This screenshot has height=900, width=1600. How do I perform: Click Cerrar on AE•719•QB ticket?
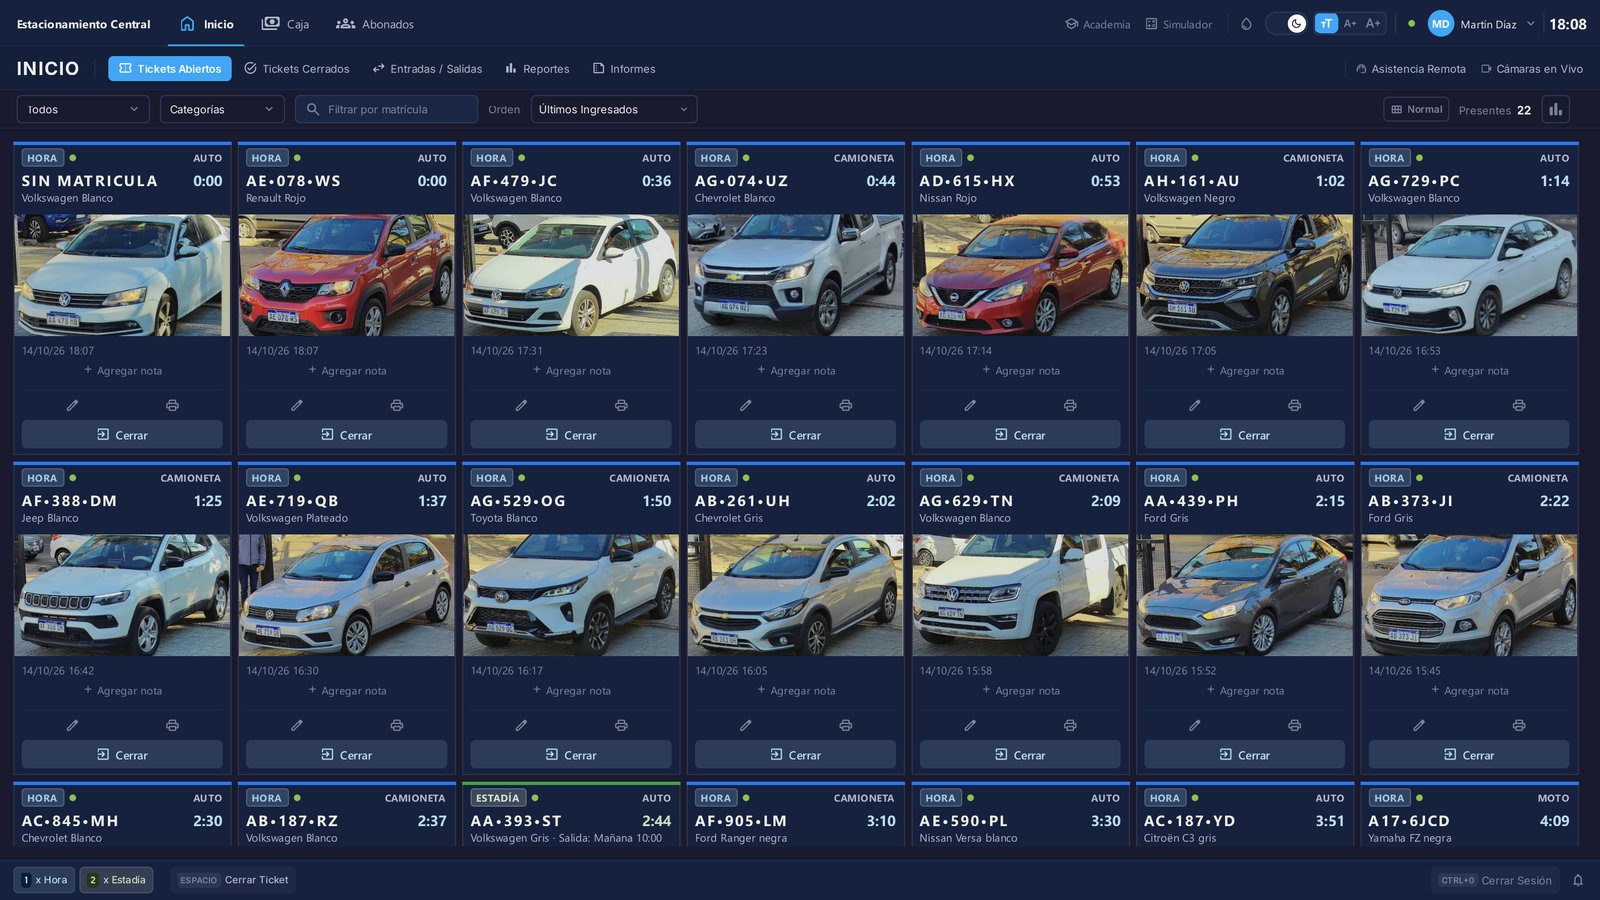[x=346, y=755]
